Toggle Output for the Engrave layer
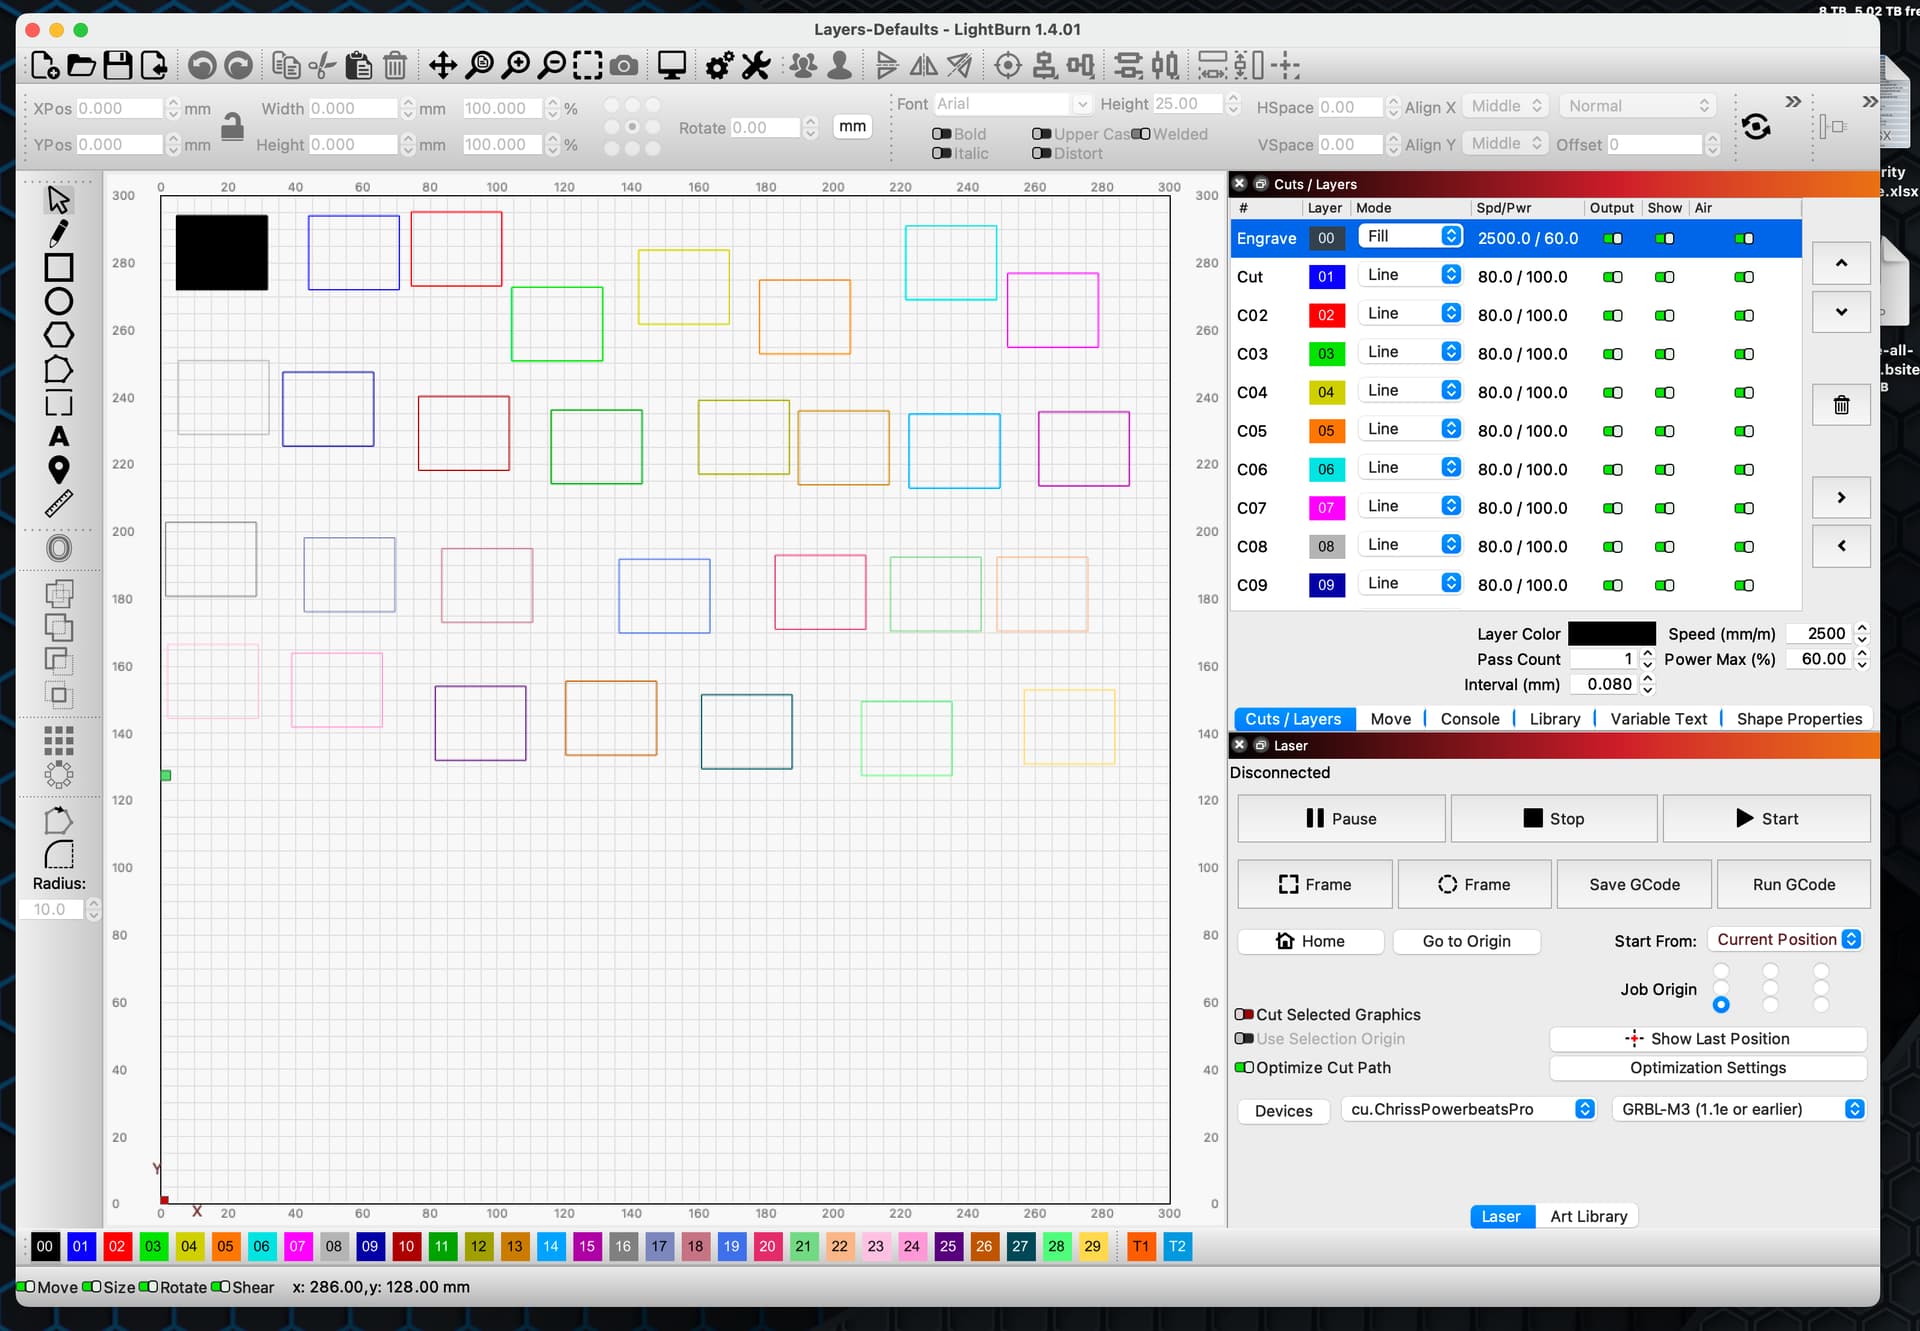 pyautogui.click(x=1612, y=239)
